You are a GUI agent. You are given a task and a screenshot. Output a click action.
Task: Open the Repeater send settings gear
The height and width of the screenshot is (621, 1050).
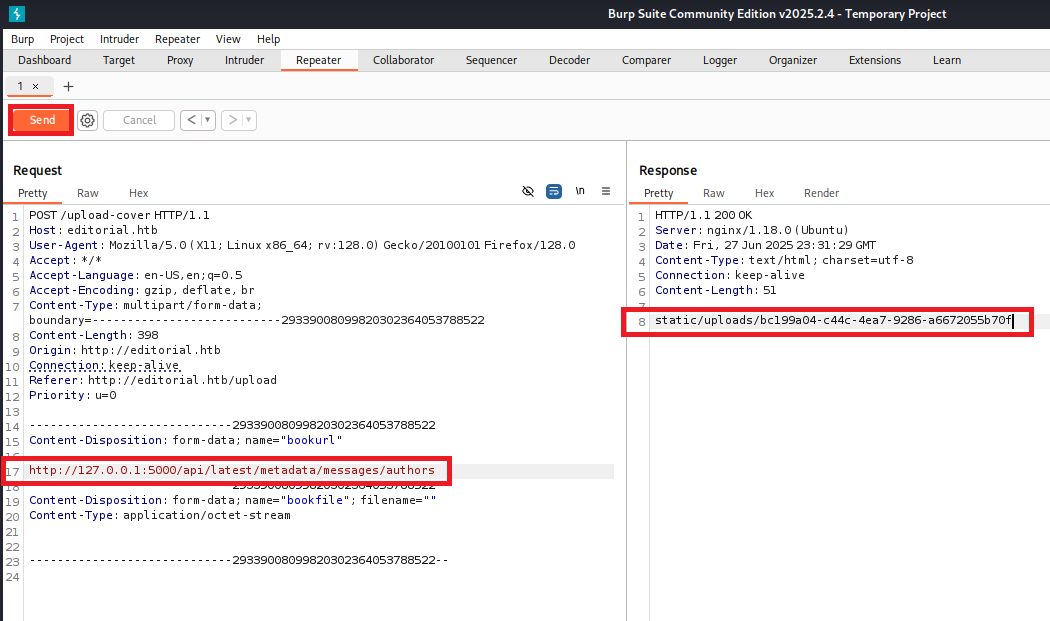coord(88,120)
